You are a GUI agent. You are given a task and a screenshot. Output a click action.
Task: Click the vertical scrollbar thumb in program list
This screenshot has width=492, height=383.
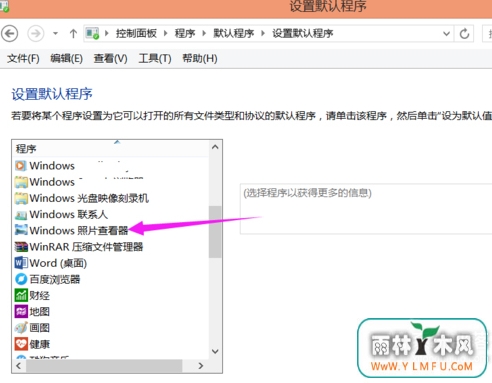(215, 232)
